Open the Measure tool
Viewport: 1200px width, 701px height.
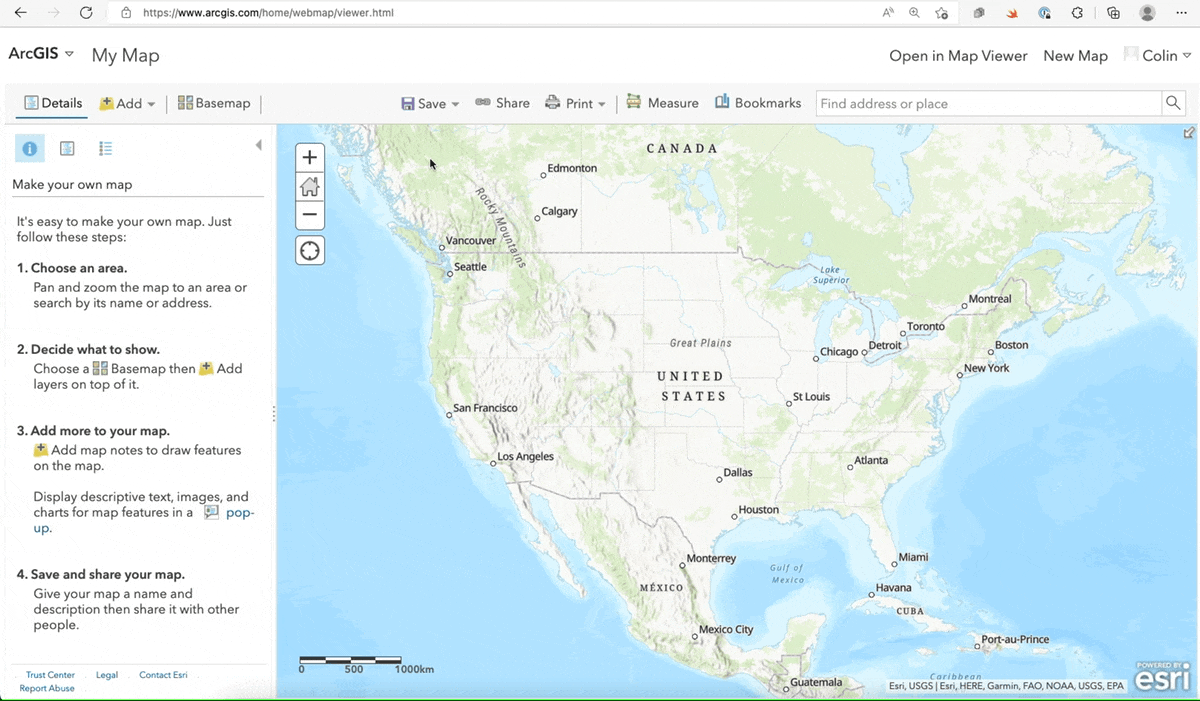pos(662,103)
